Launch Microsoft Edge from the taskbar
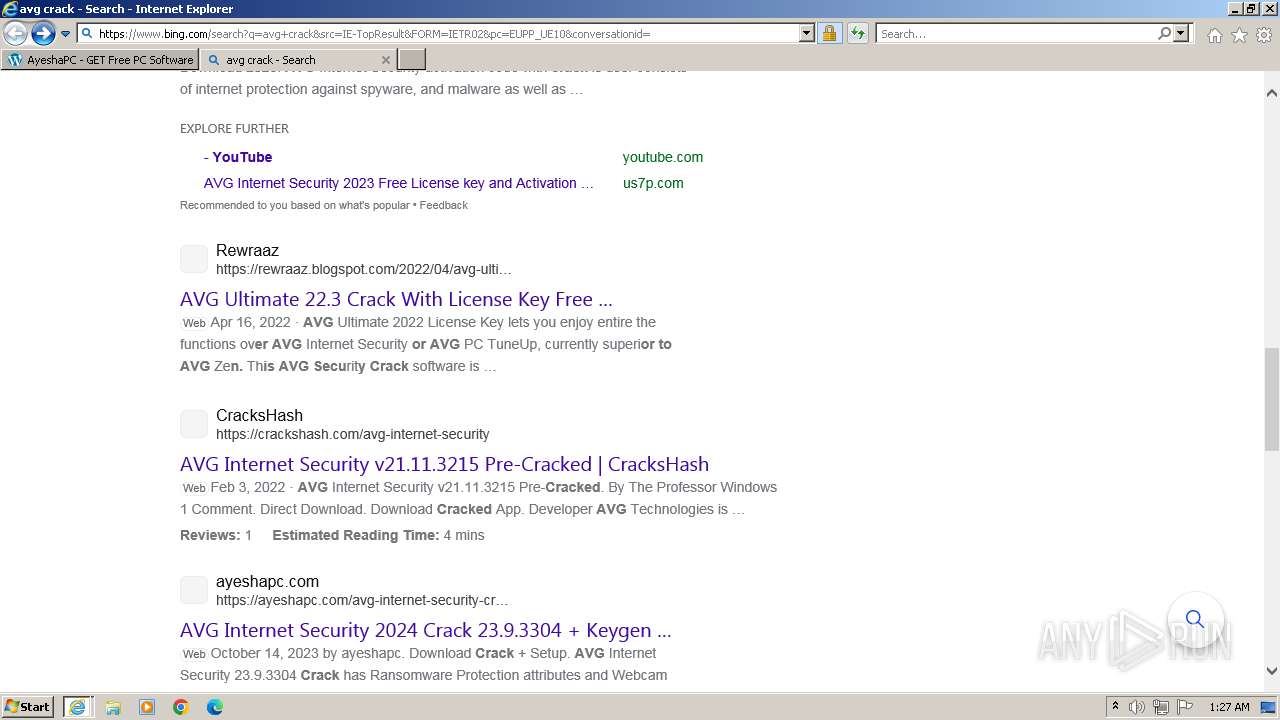Screen dimensions: 1280x720 click(215, 707)
